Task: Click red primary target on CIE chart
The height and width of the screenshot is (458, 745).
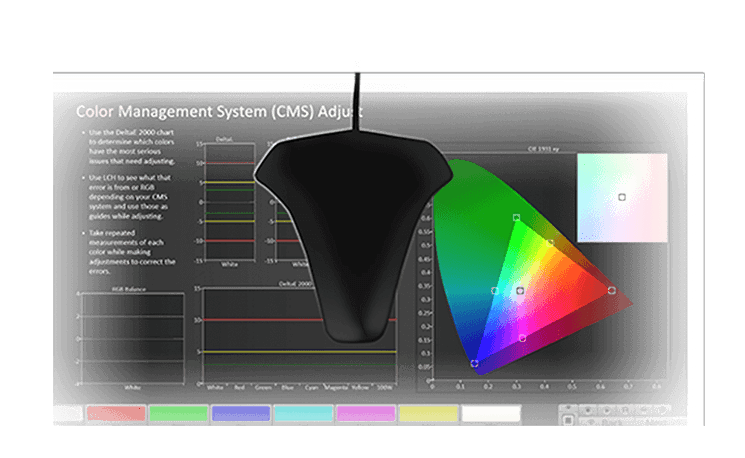Action: coord(611,290)
